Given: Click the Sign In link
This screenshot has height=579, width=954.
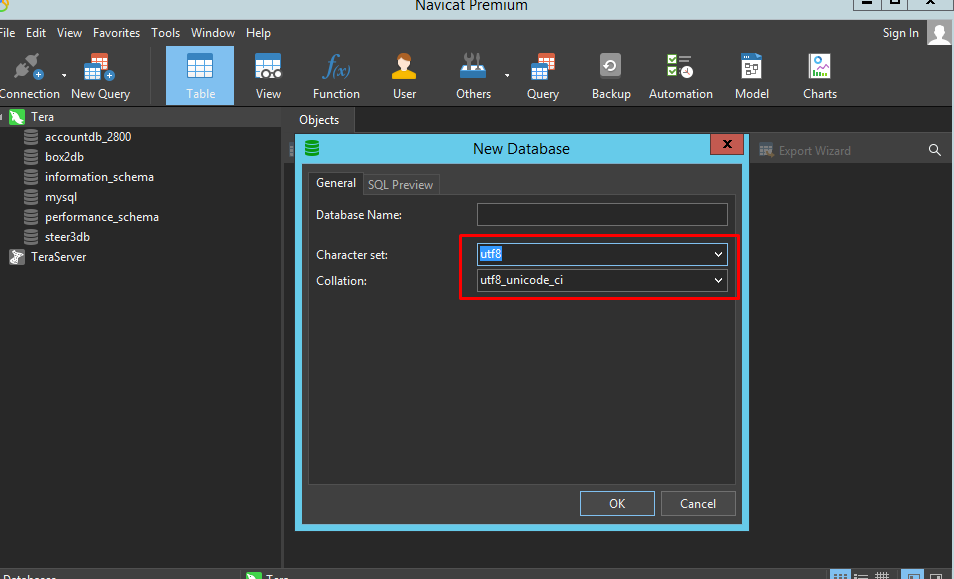Looking at the screenshot, I should [x=900, y=33].
